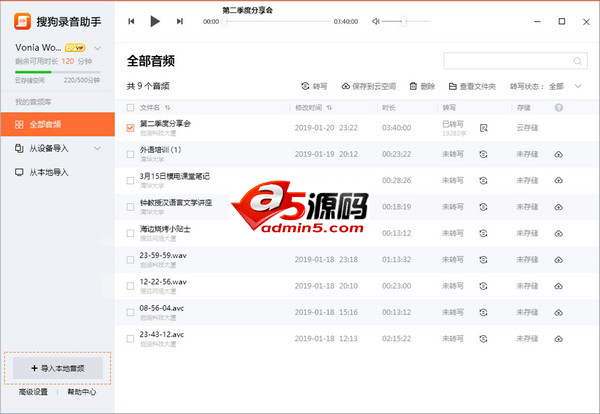The height and width of the screenshot is (414, 600).
Task: Click transcribe icon for 08-56-04.avc
Action: pos(484,313)
